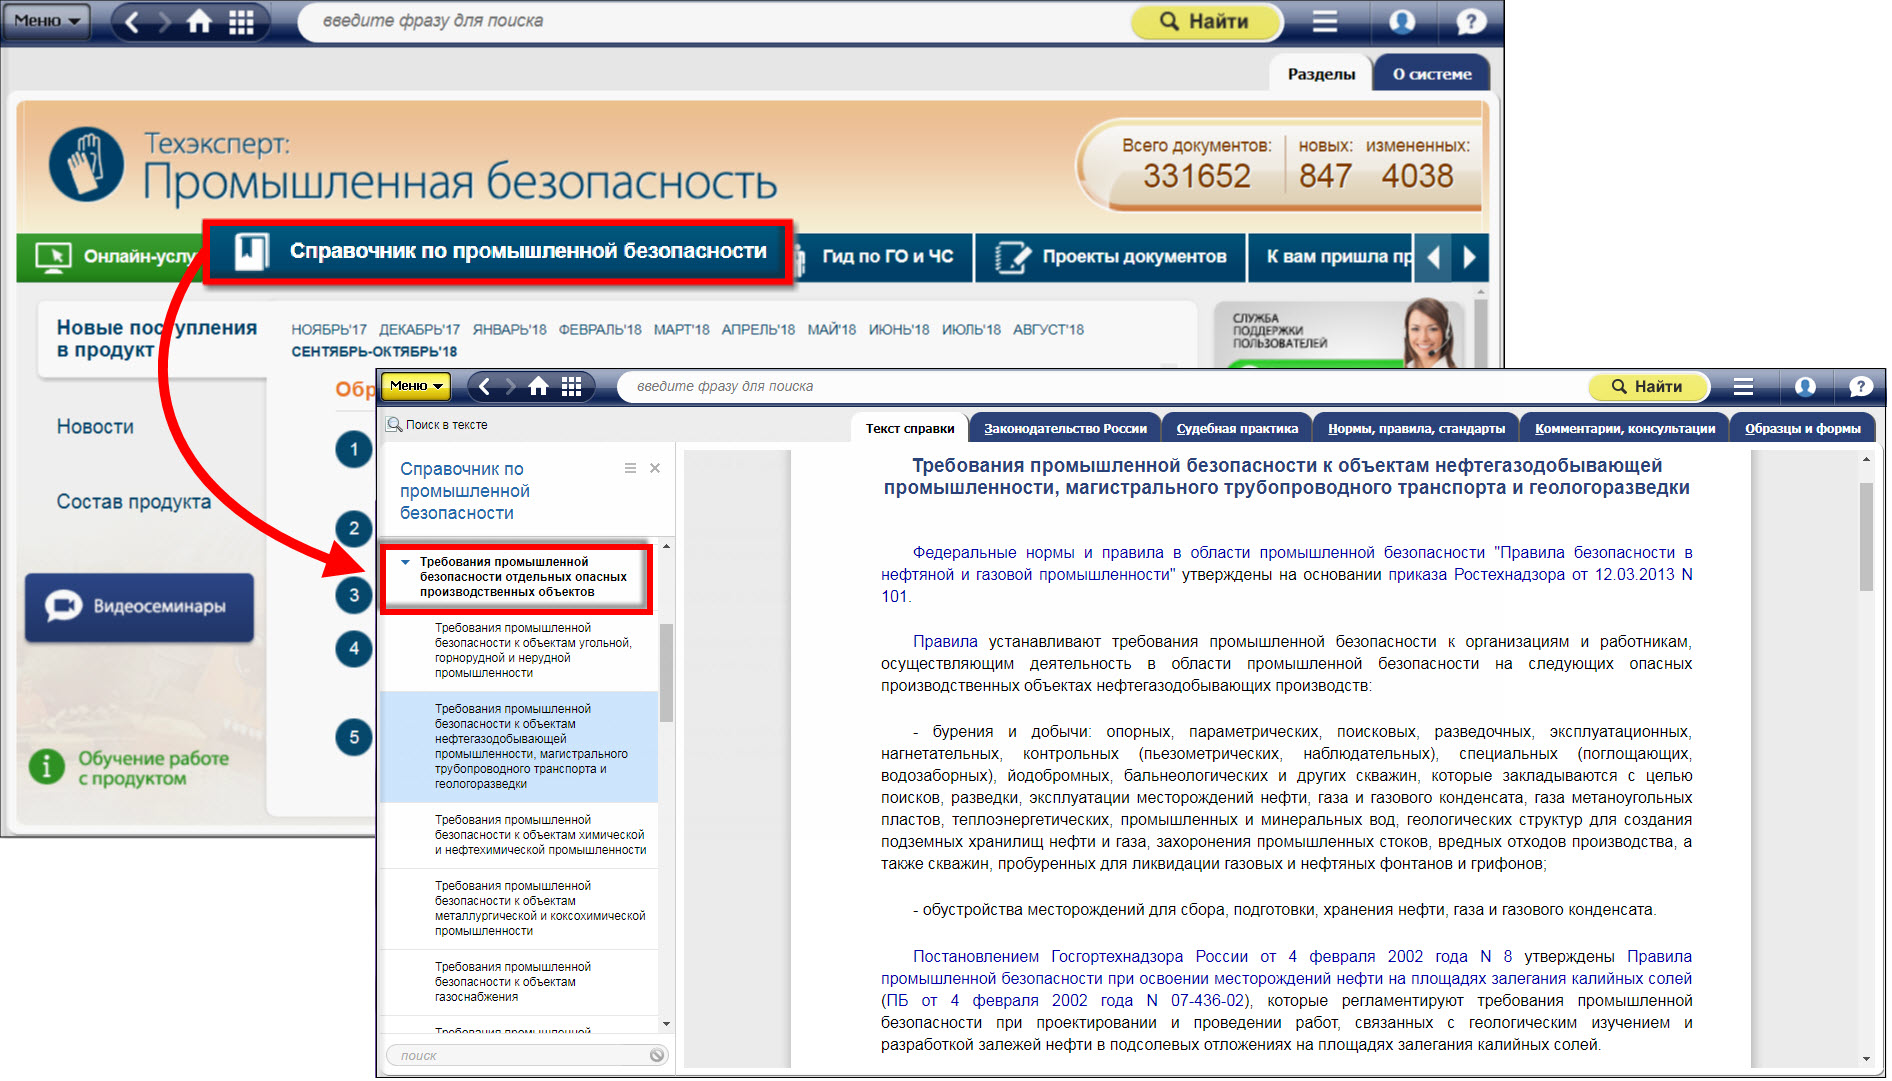
Task: Open panel options icon beside Справочник title
Action: 630,468
